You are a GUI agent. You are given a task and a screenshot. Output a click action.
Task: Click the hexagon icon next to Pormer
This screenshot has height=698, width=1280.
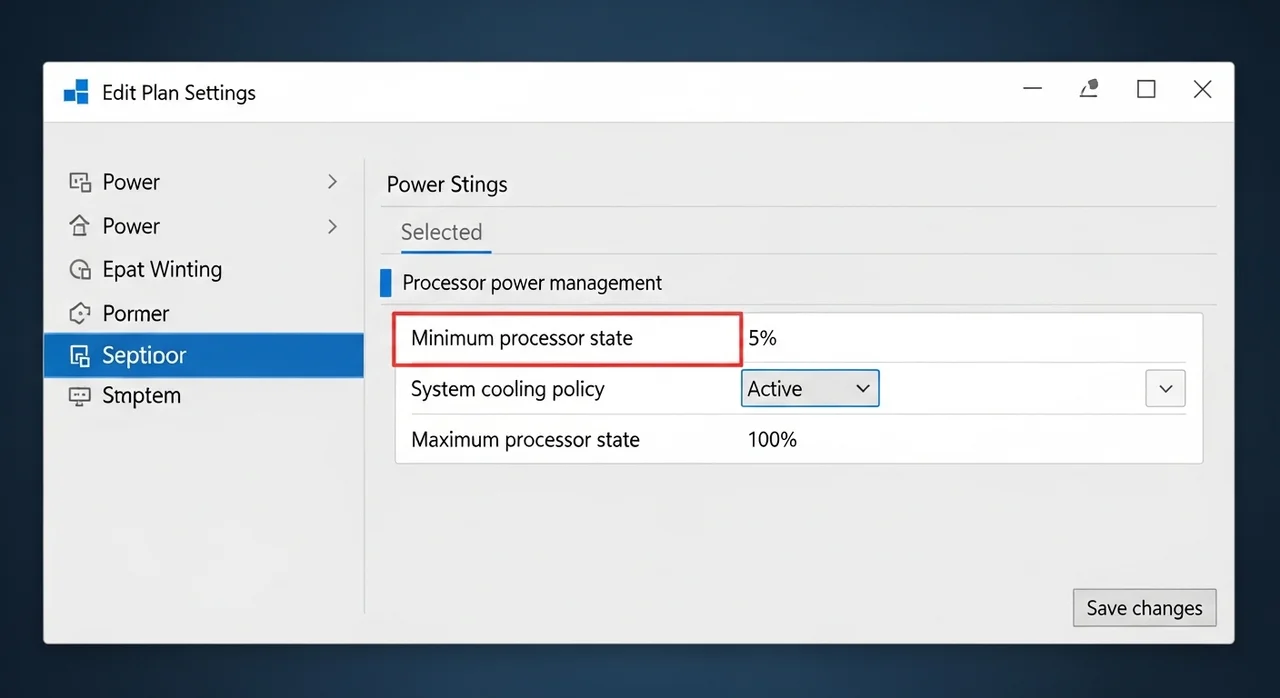pyautogui.click(x=80, y=314)
